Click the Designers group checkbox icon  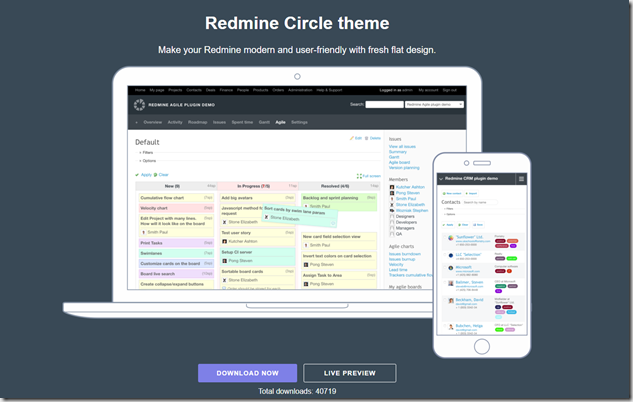(x=392, y=216)
